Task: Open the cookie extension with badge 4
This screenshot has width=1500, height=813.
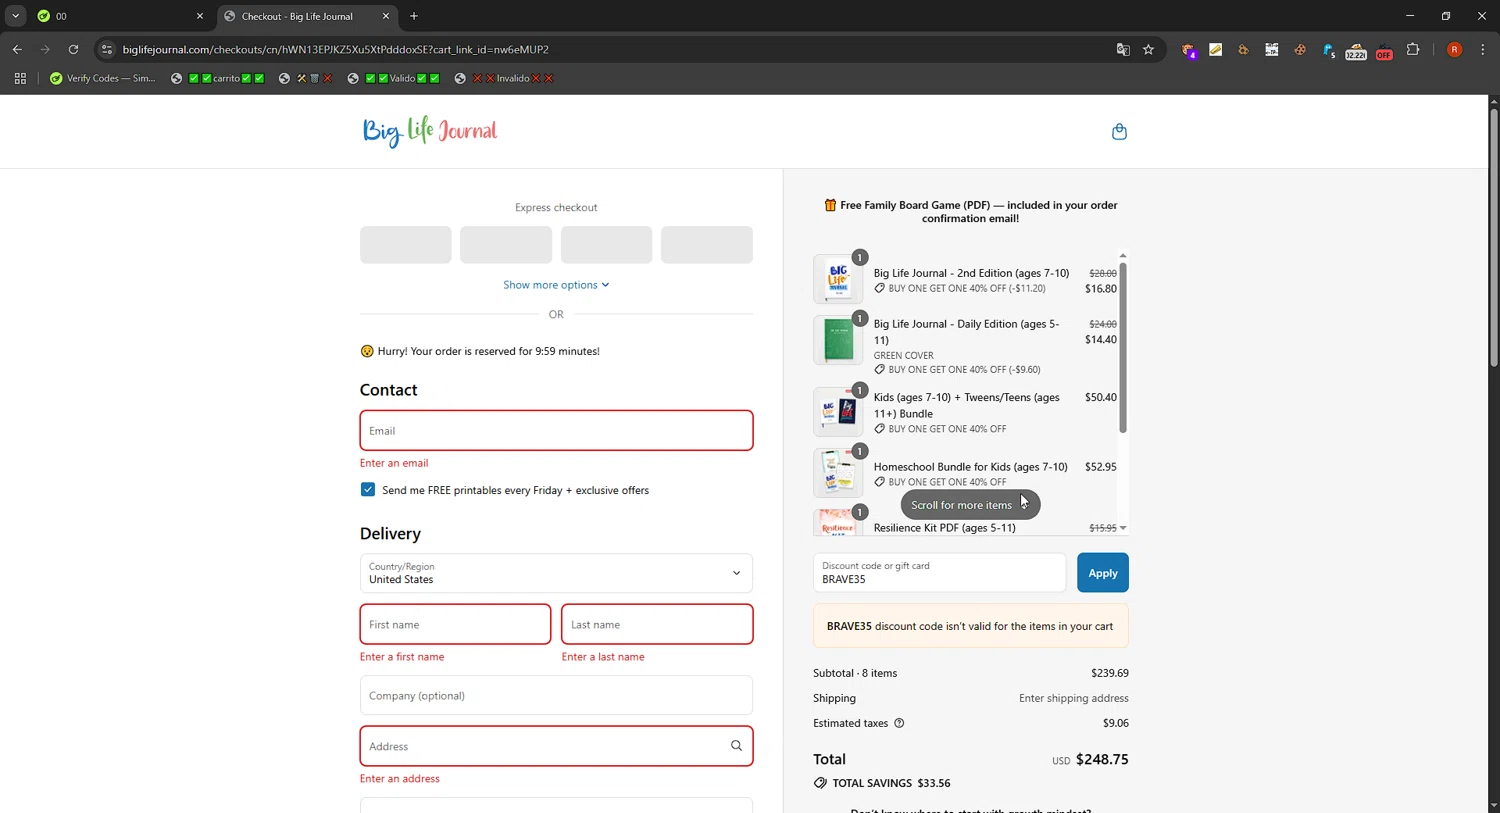Action: [x=1188, y=50]
